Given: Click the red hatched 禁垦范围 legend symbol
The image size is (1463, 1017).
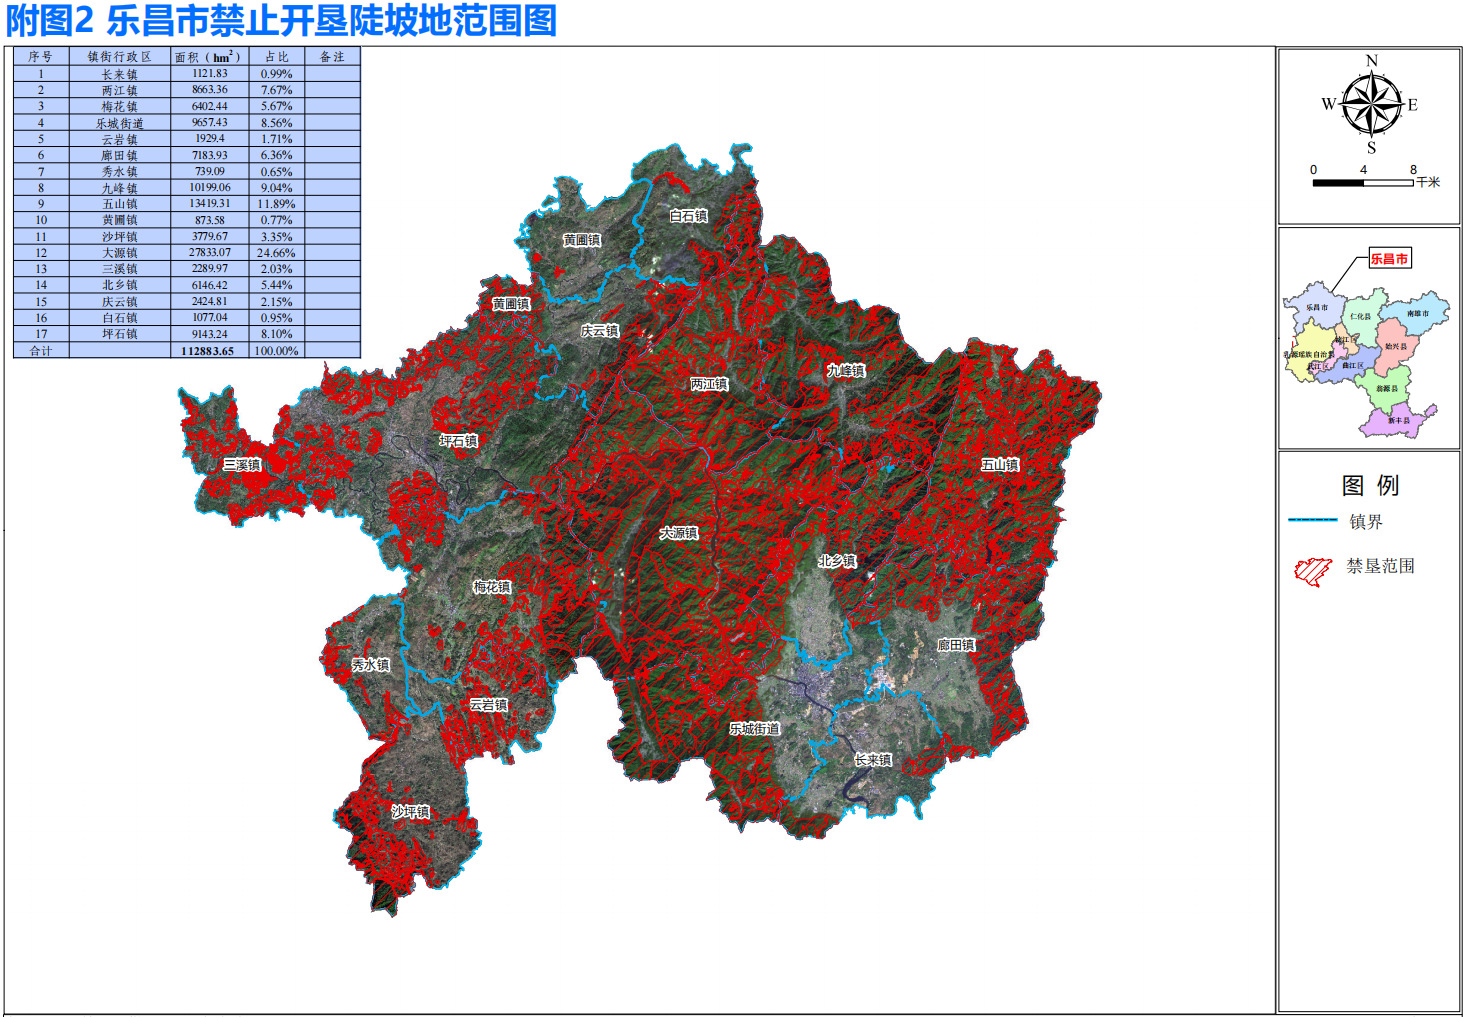Looking at the screenshot, I should click(1312, 570).
